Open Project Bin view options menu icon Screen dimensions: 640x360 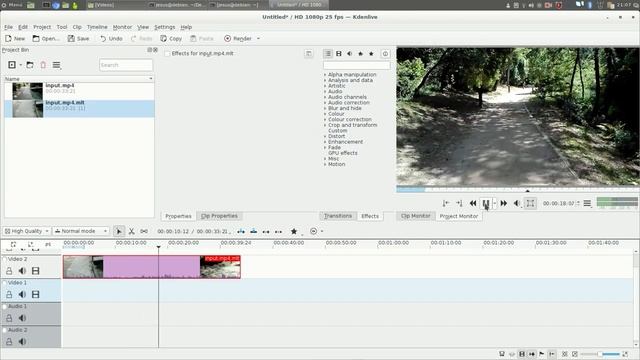click(56, 65)
